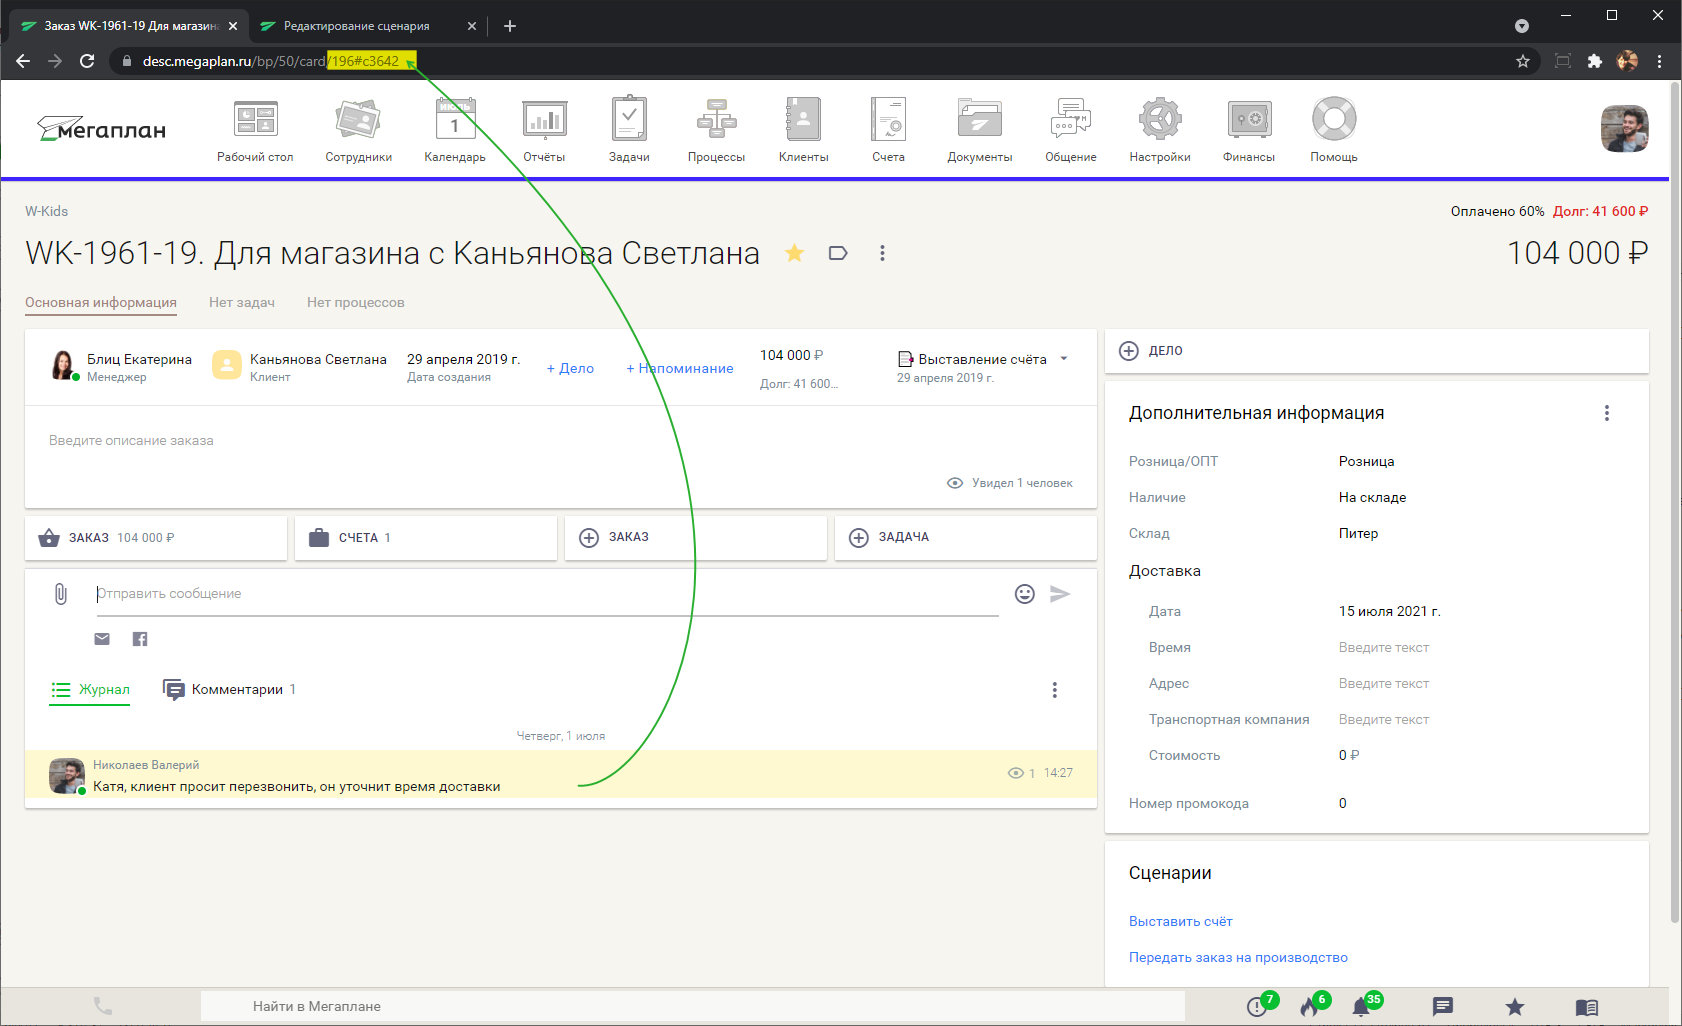Screen dimensions: 1682x1026
Task: Open the Документы section
Action: coord(980,130)
